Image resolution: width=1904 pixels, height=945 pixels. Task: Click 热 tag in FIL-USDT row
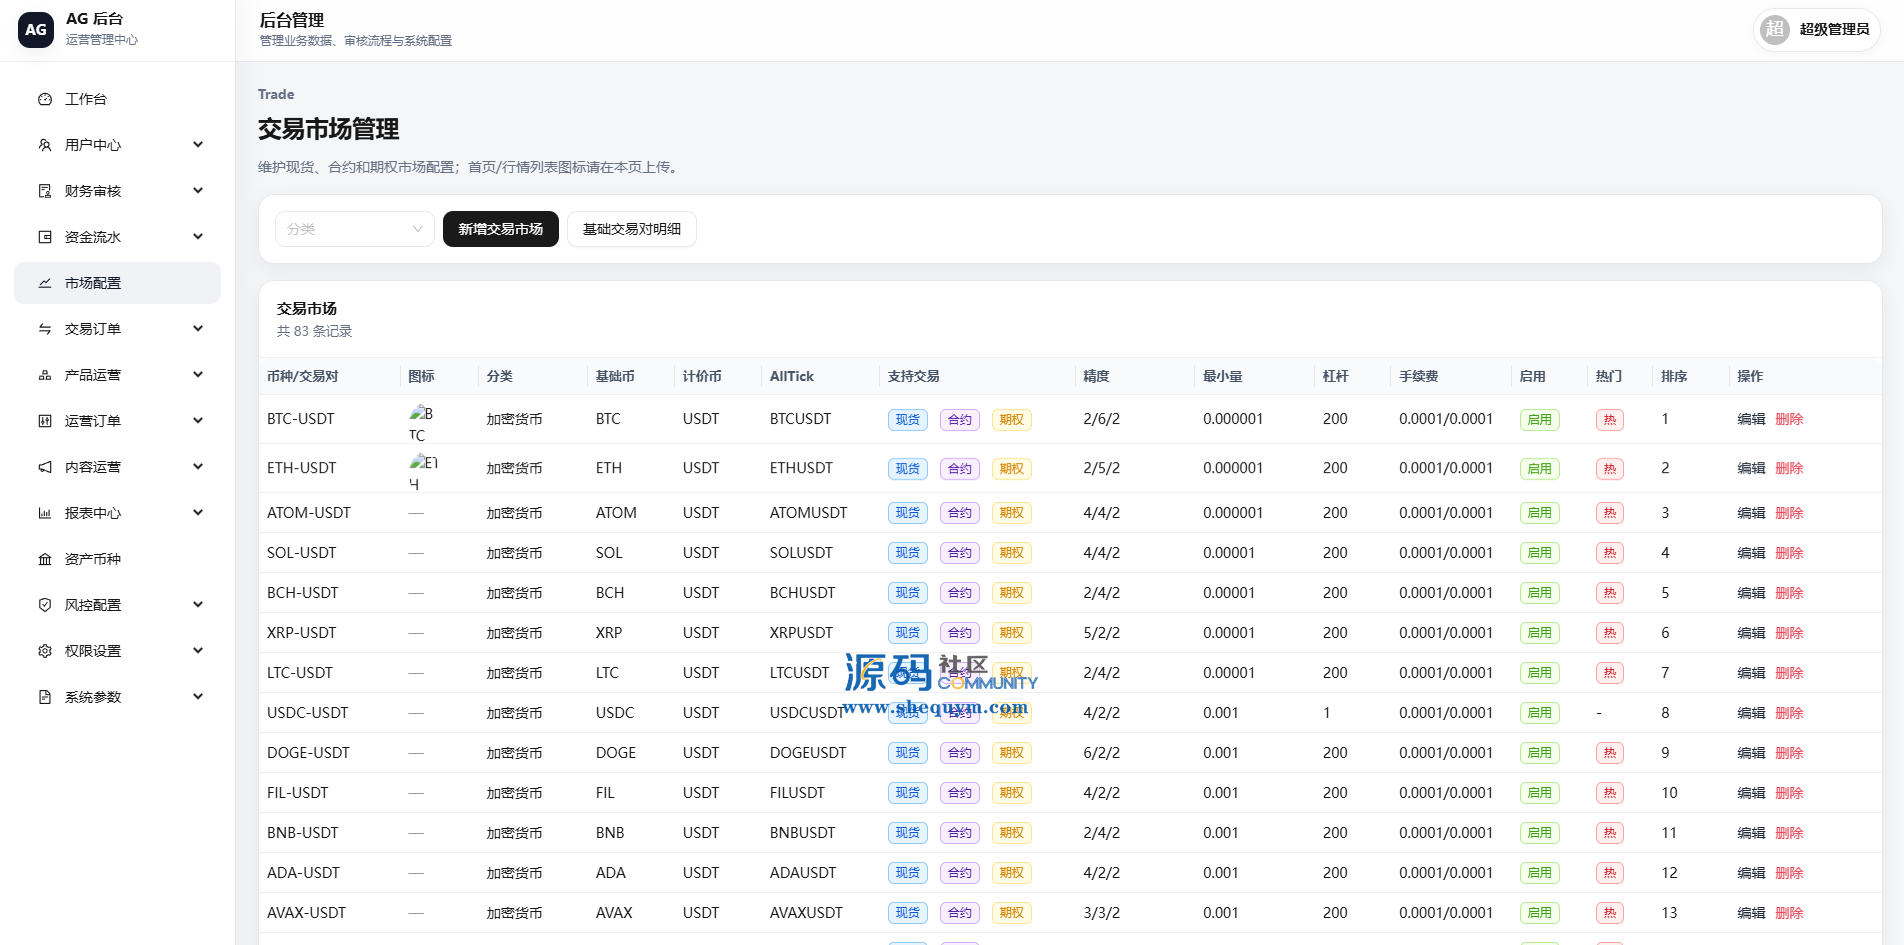[1610, 793]
